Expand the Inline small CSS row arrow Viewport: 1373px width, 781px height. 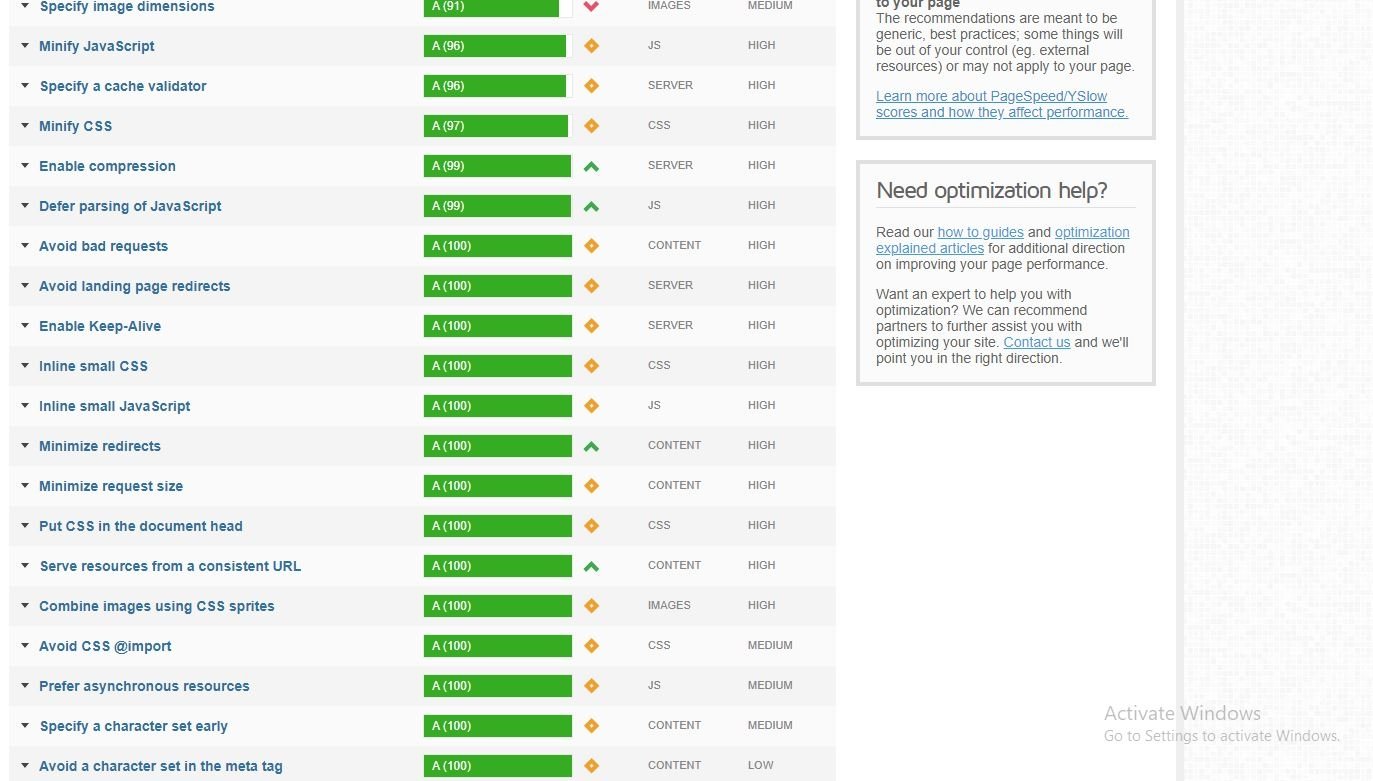coord(25,366)
